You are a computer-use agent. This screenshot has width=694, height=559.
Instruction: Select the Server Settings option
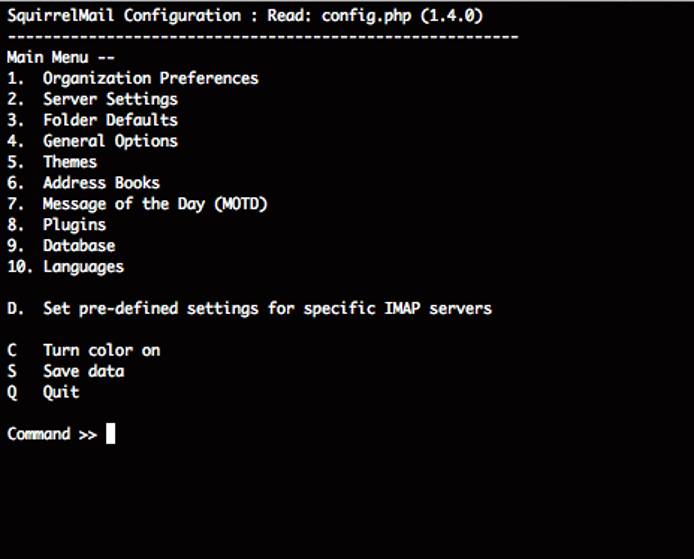tap(110, 99)
